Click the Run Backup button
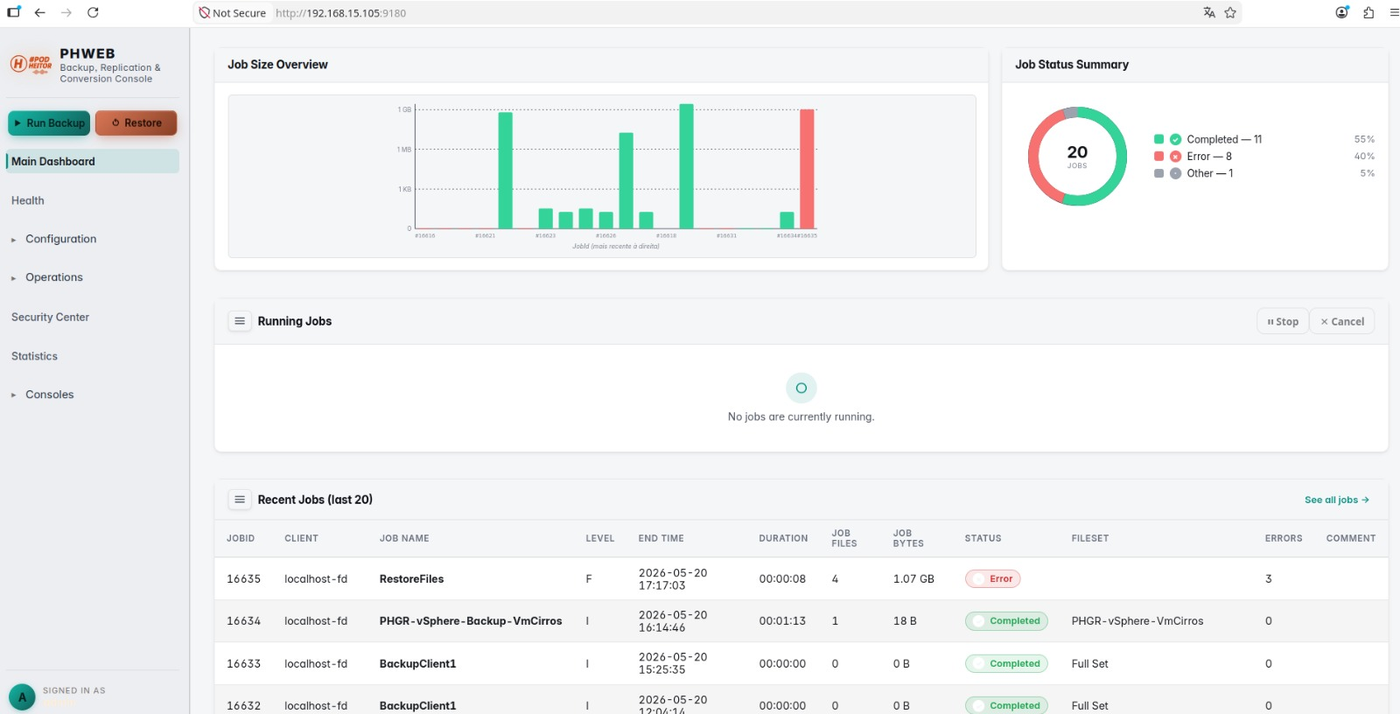This screenshot has height=714, width=1400. tap(49, 123)
